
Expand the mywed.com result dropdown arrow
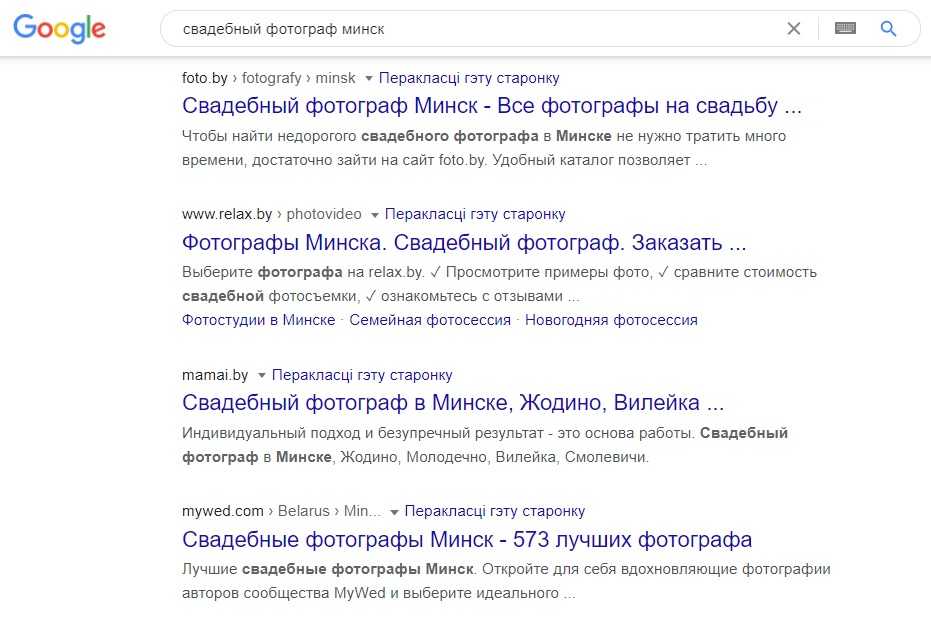[x=395, y=511]
